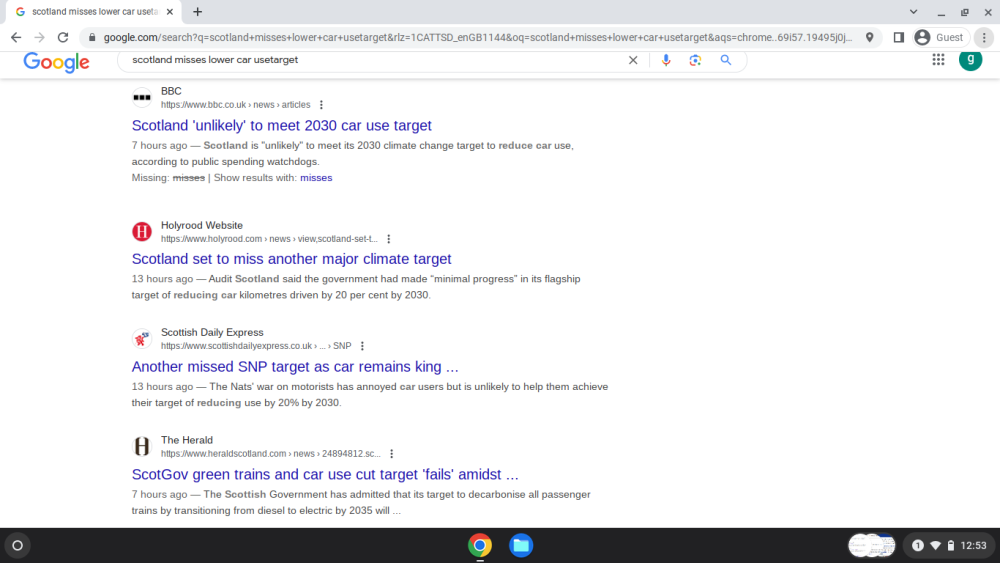Open more options for Holyrood result

tap(388, 239)
